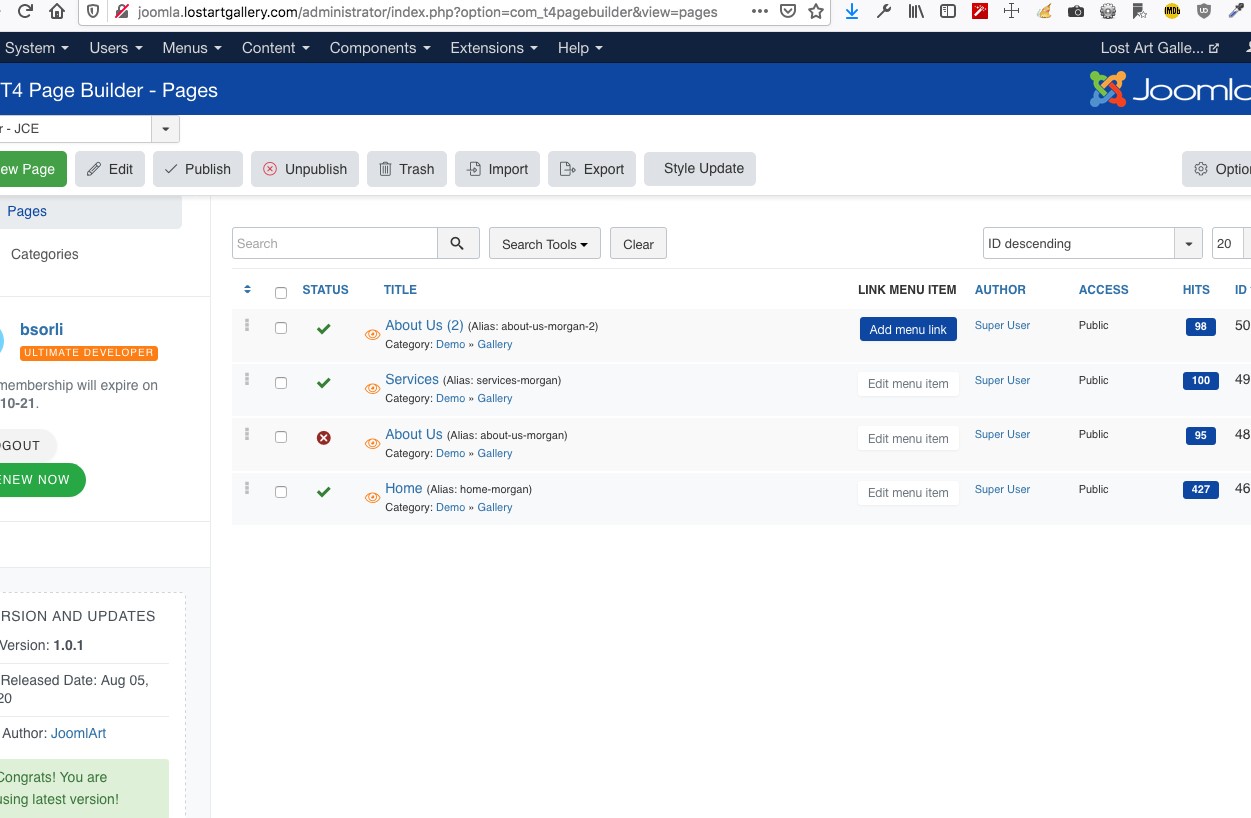This screenshot has width=1251, height=818.
Task: Expand the Search Tools dropdown
Action: [544, 244]
